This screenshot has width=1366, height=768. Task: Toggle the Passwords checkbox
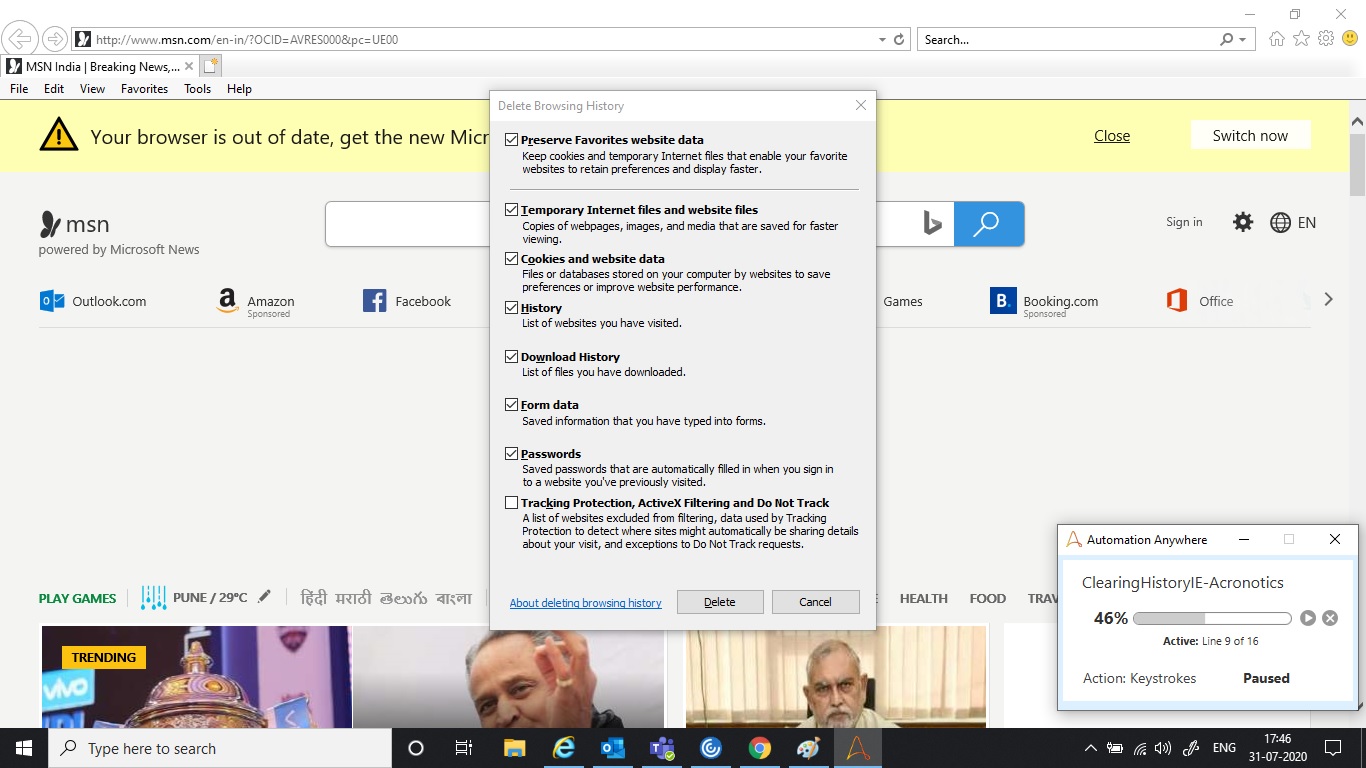512,454
